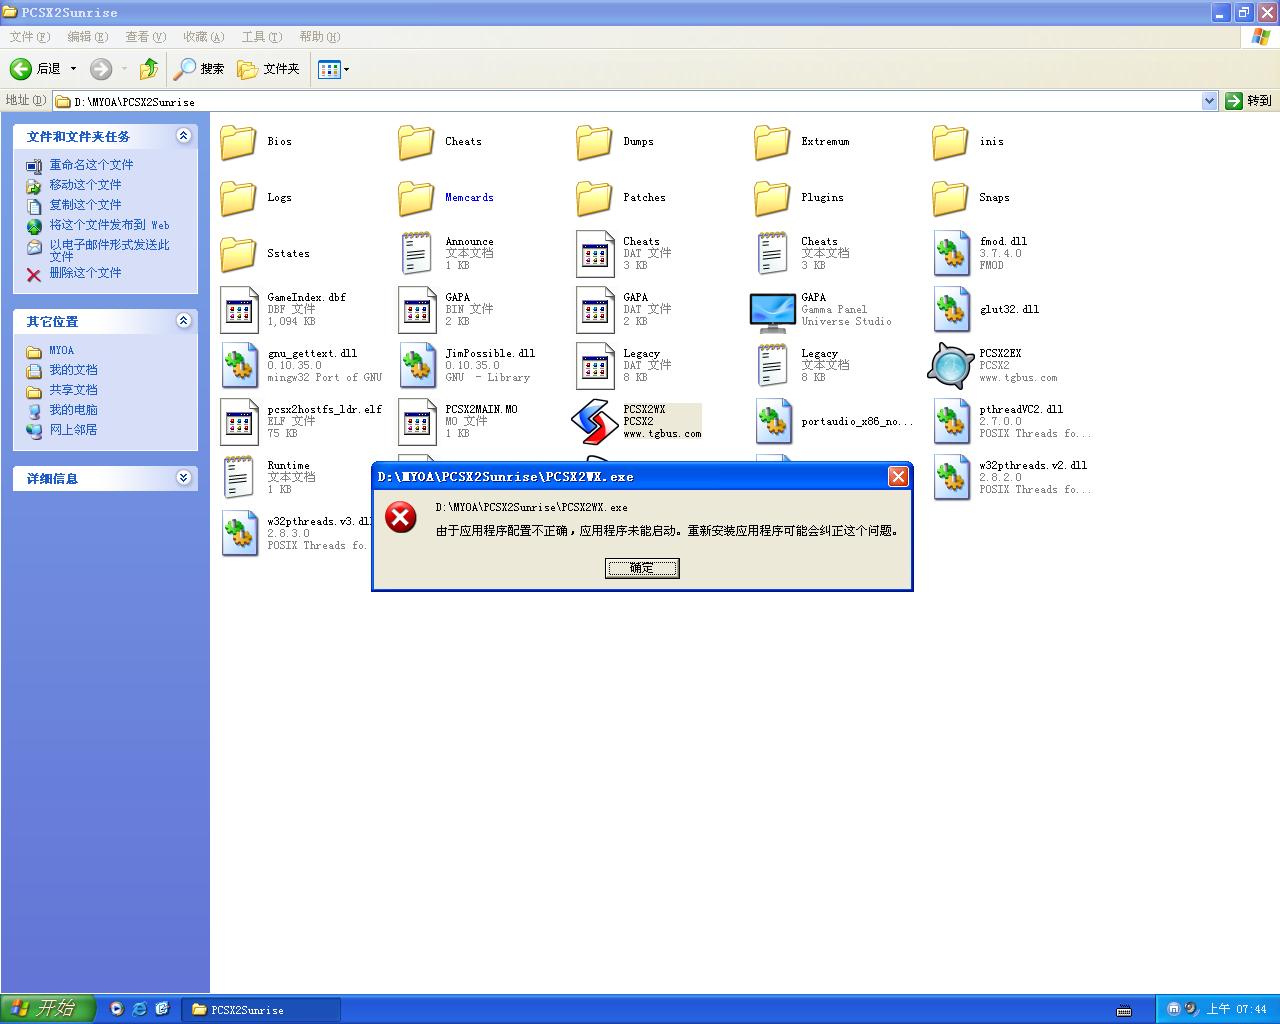The width and height of the screenshot is (1280, 1024).
Task: Click 移动这个文件 task link
Action: (85, 185)
